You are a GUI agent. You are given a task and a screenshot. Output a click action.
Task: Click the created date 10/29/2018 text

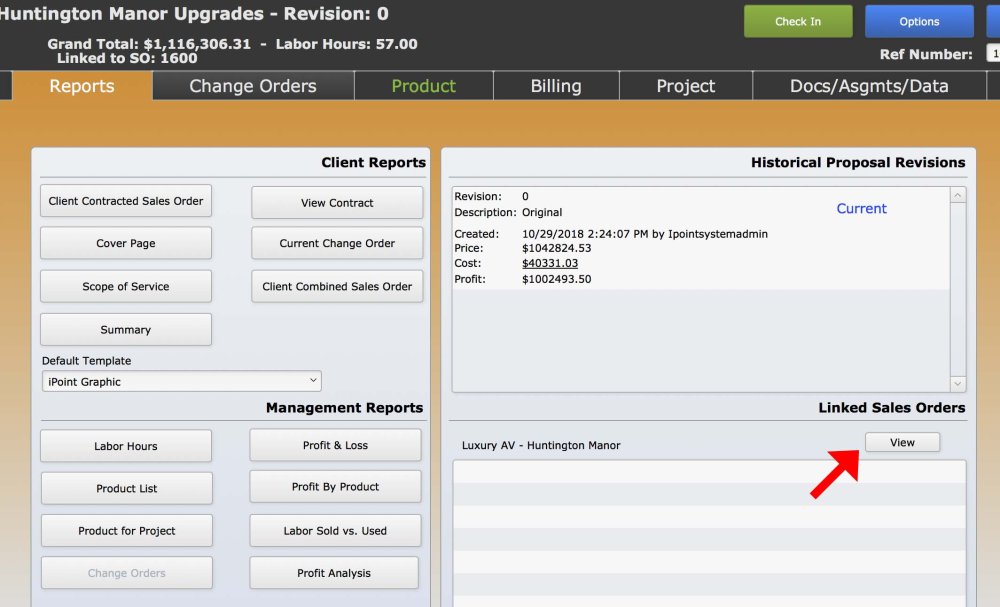pos(644,234)
